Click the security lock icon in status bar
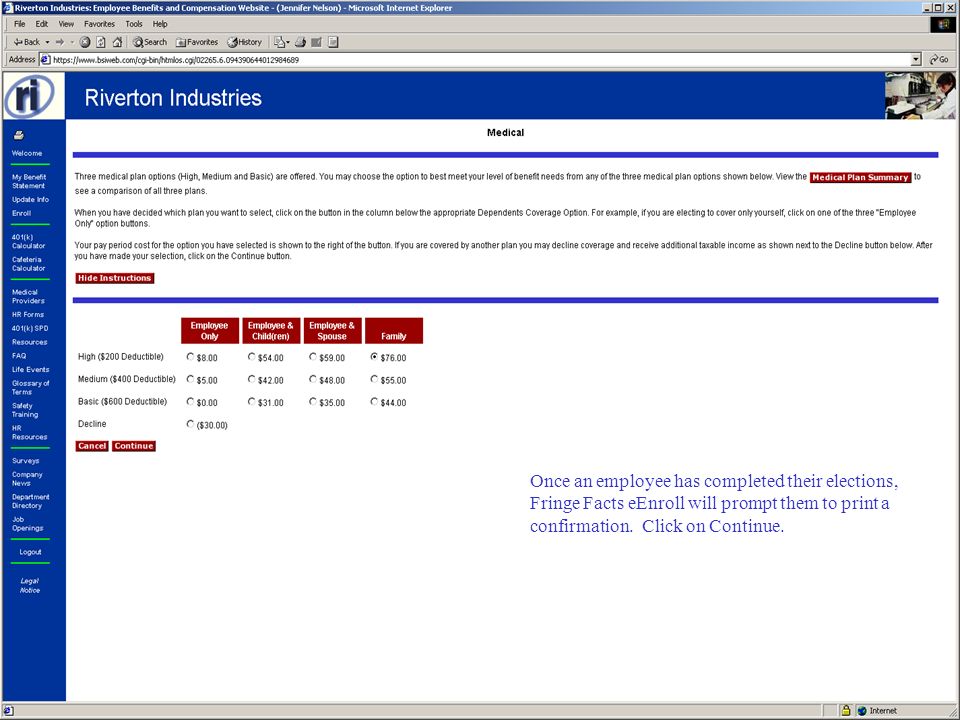Screen dimensions: 960x720 846,710
